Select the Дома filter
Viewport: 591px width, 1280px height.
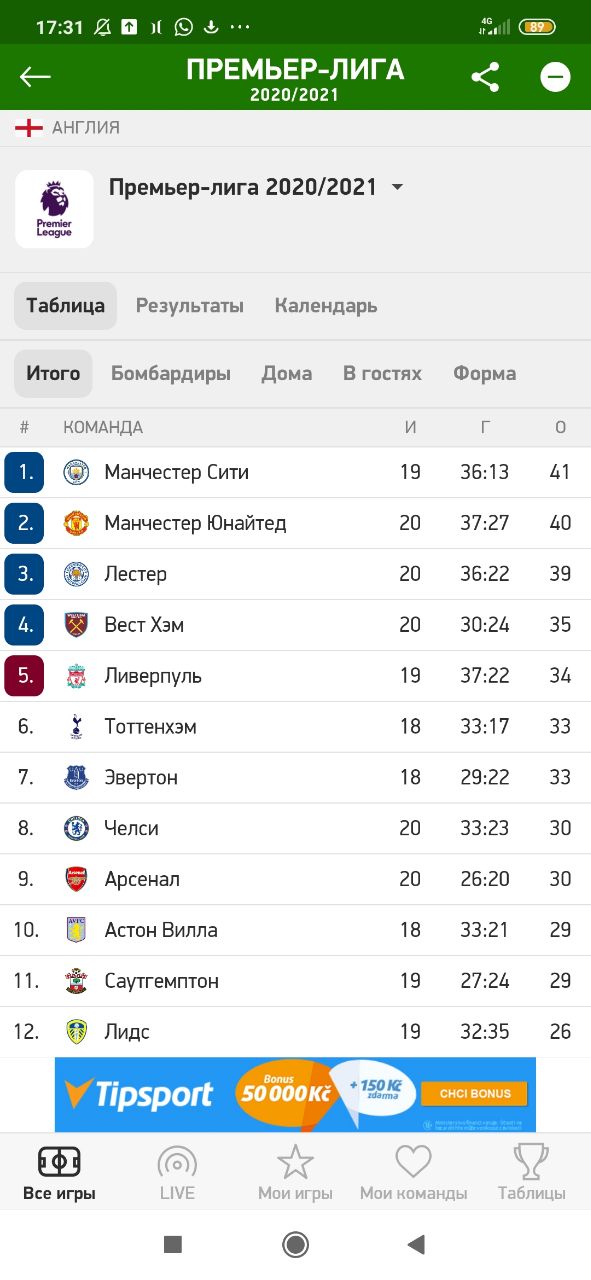click(x=287, y=374)
